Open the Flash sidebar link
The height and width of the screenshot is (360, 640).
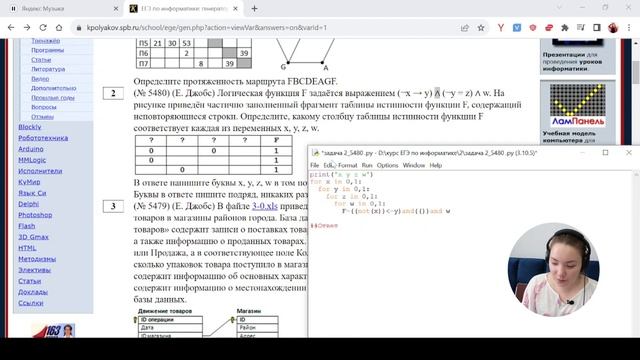point(27,226)
